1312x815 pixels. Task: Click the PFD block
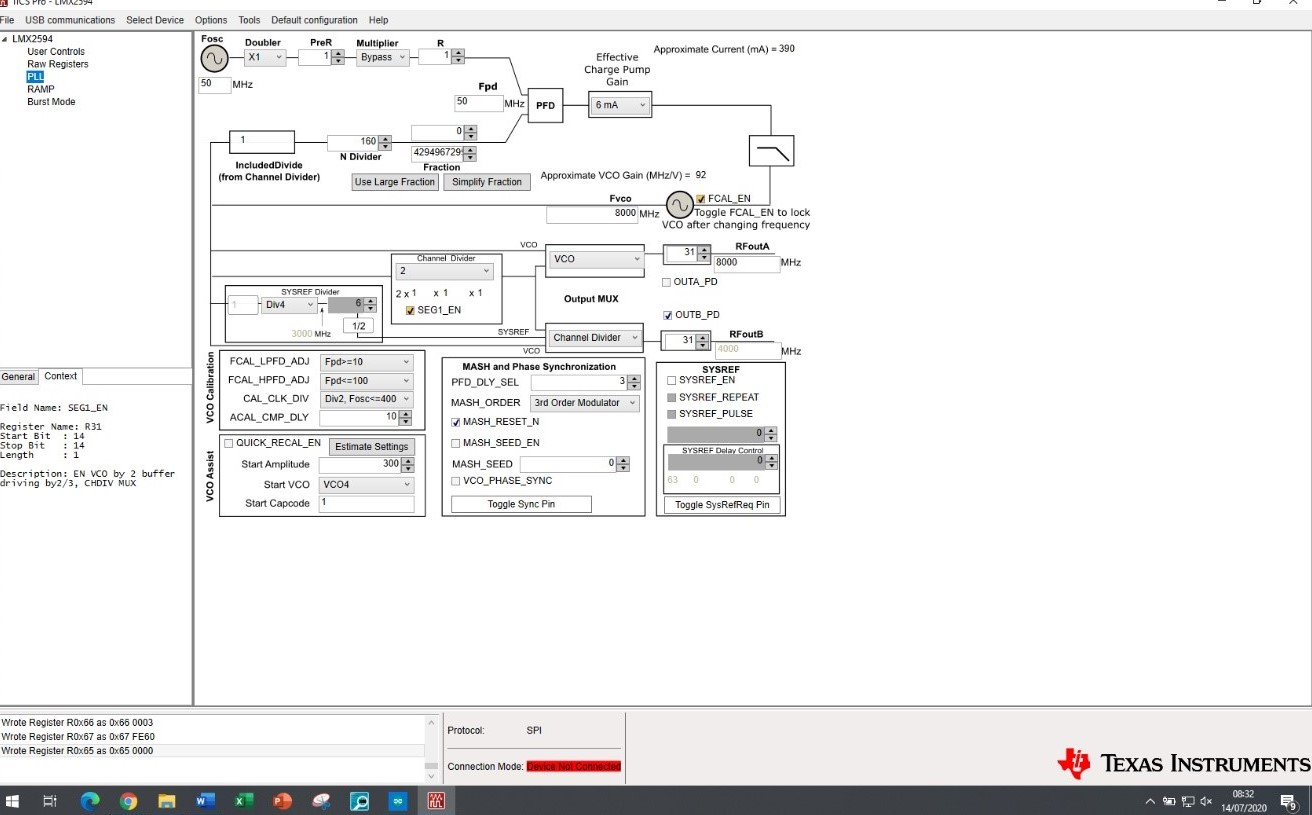[x=545, y=105]
